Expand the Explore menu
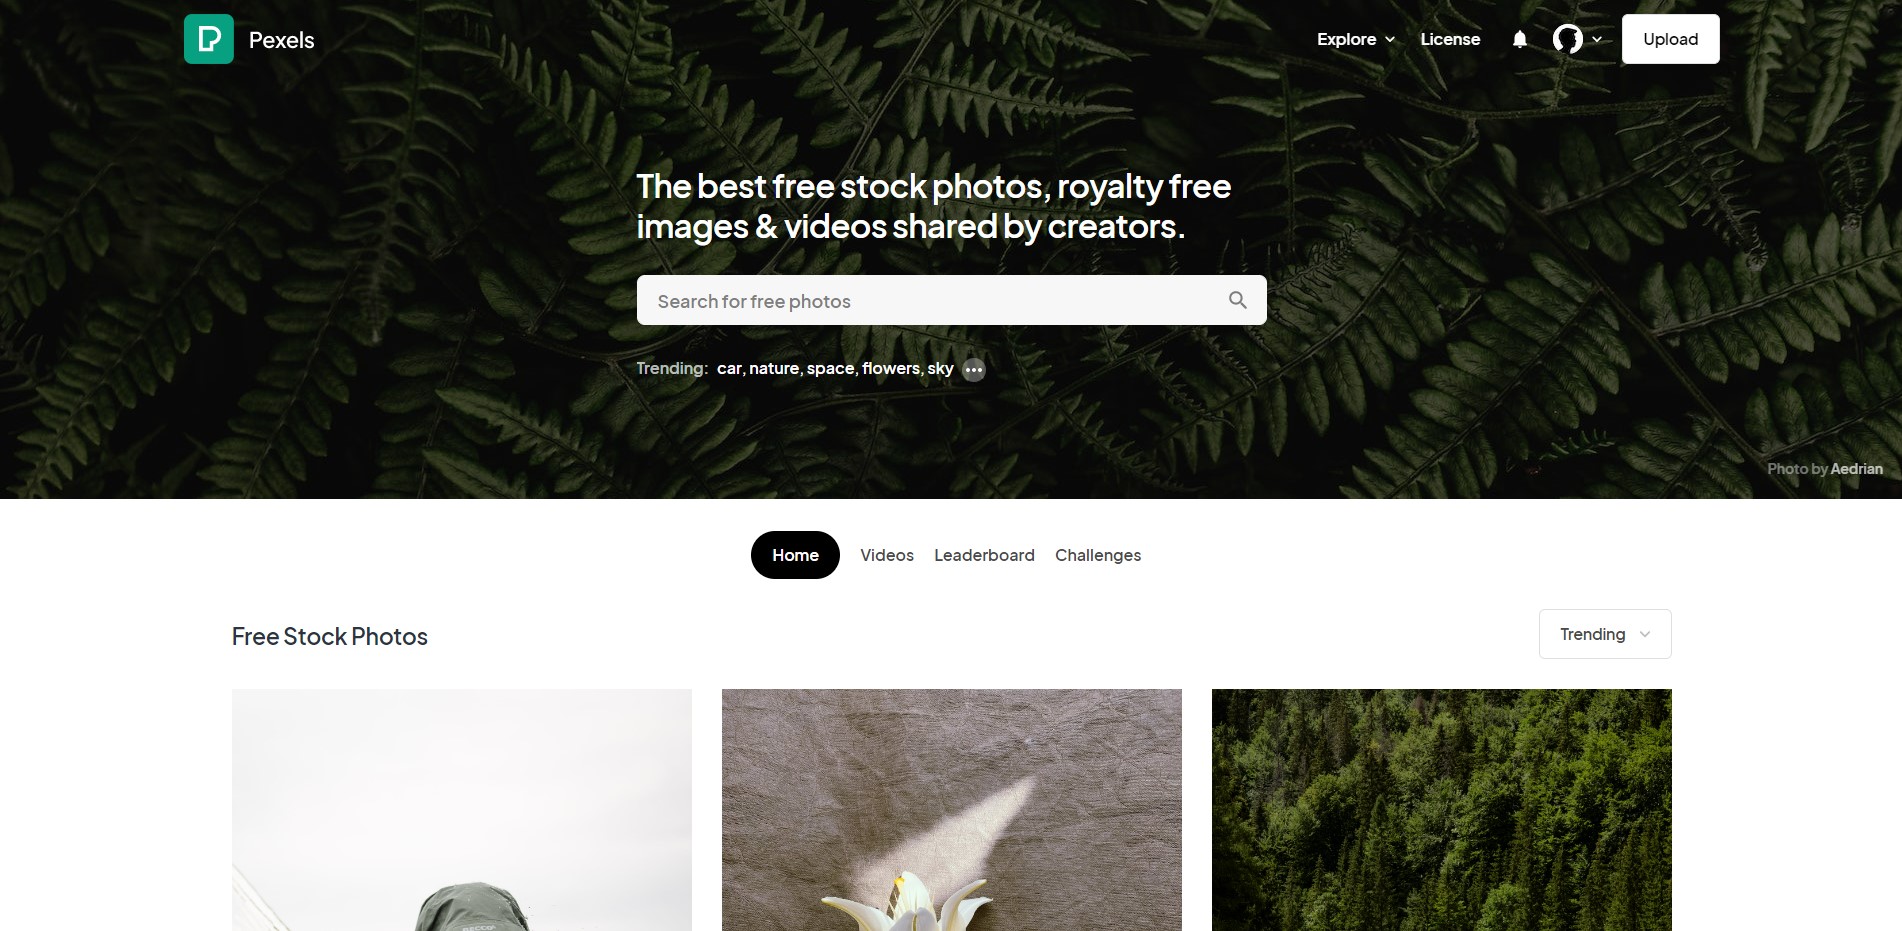The image size is (1902, 931). 1355,39
